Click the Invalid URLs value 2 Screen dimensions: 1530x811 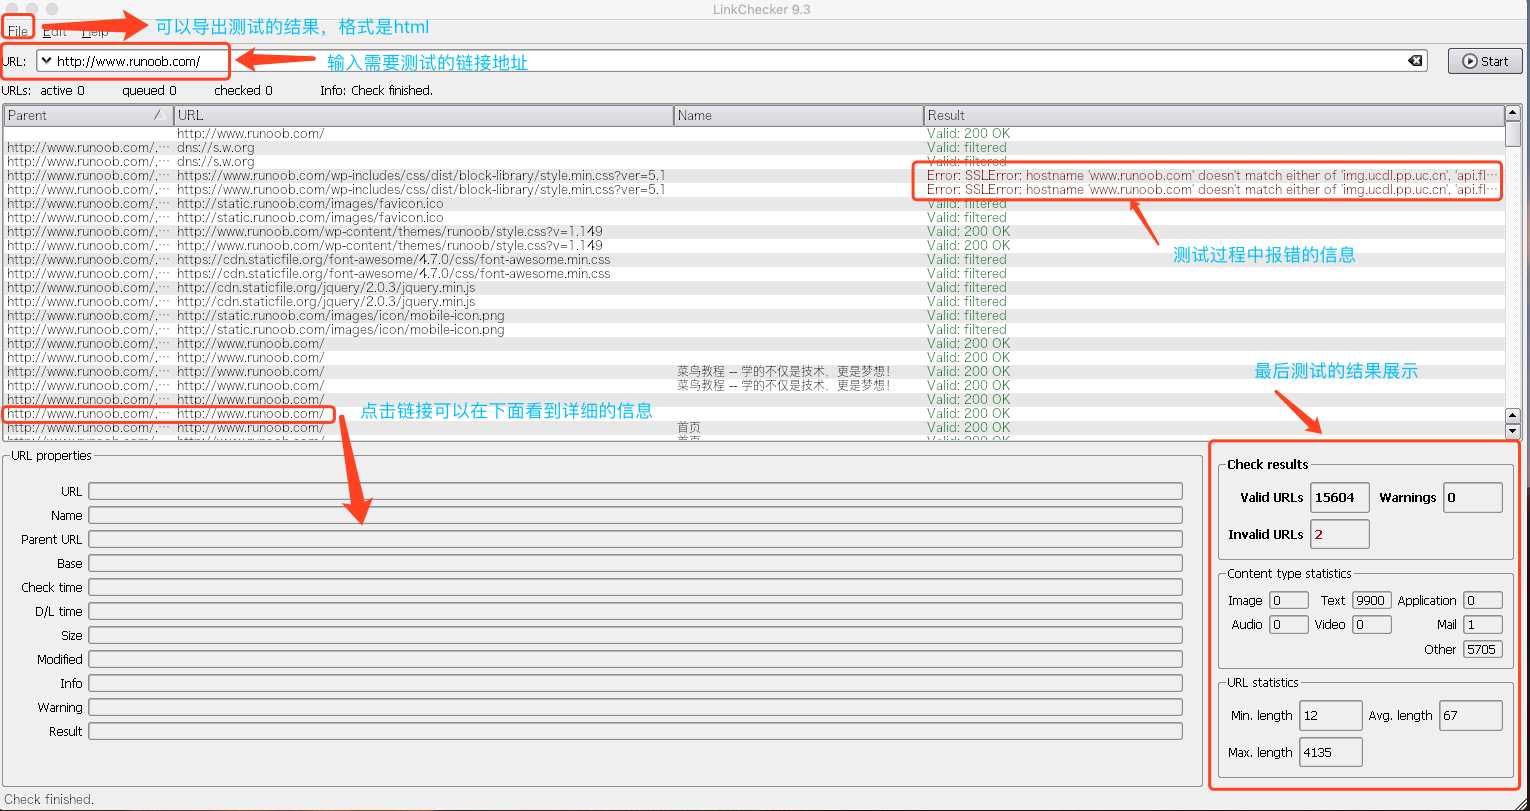[1340, 534]
